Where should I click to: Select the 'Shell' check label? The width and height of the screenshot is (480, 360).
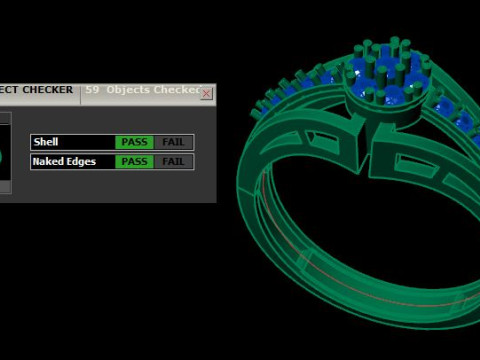point(46,142)
